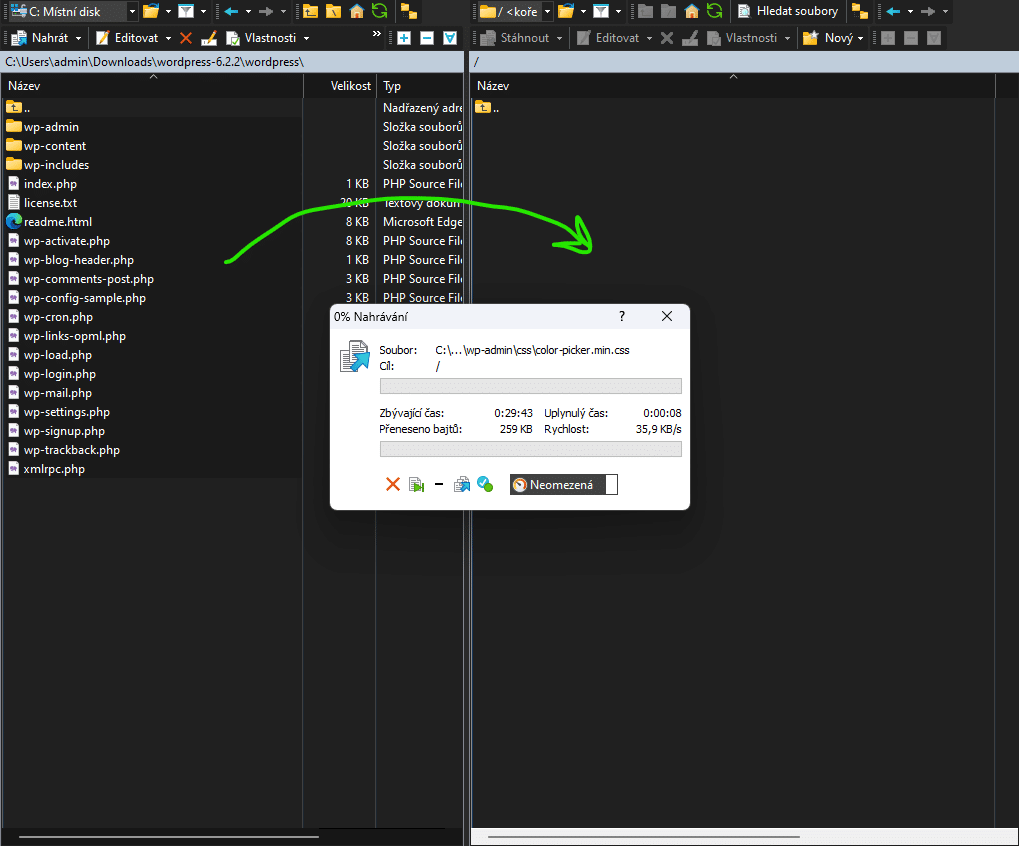Click the local Vlastnosti button

click(261, 38)
